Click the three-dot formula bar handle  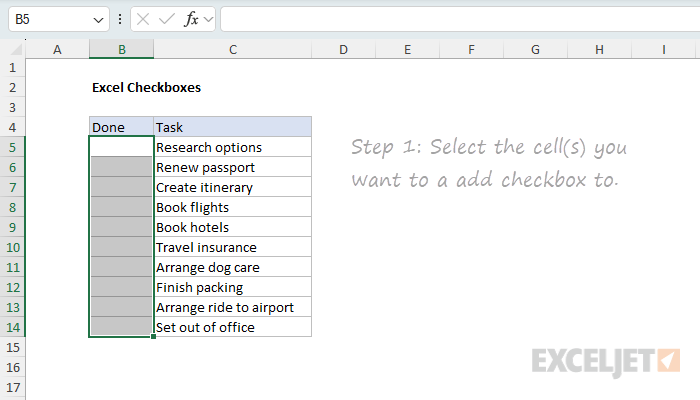(x=120, y=19)
